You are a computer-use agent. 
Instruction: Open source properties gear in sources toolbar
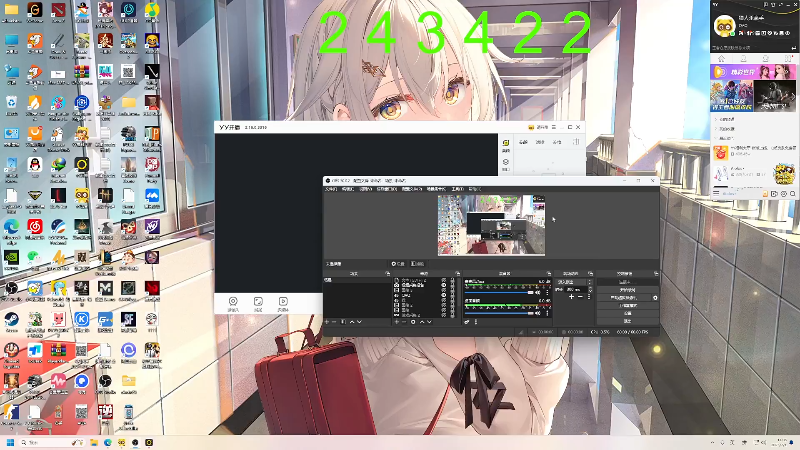[x=413, y=322]
